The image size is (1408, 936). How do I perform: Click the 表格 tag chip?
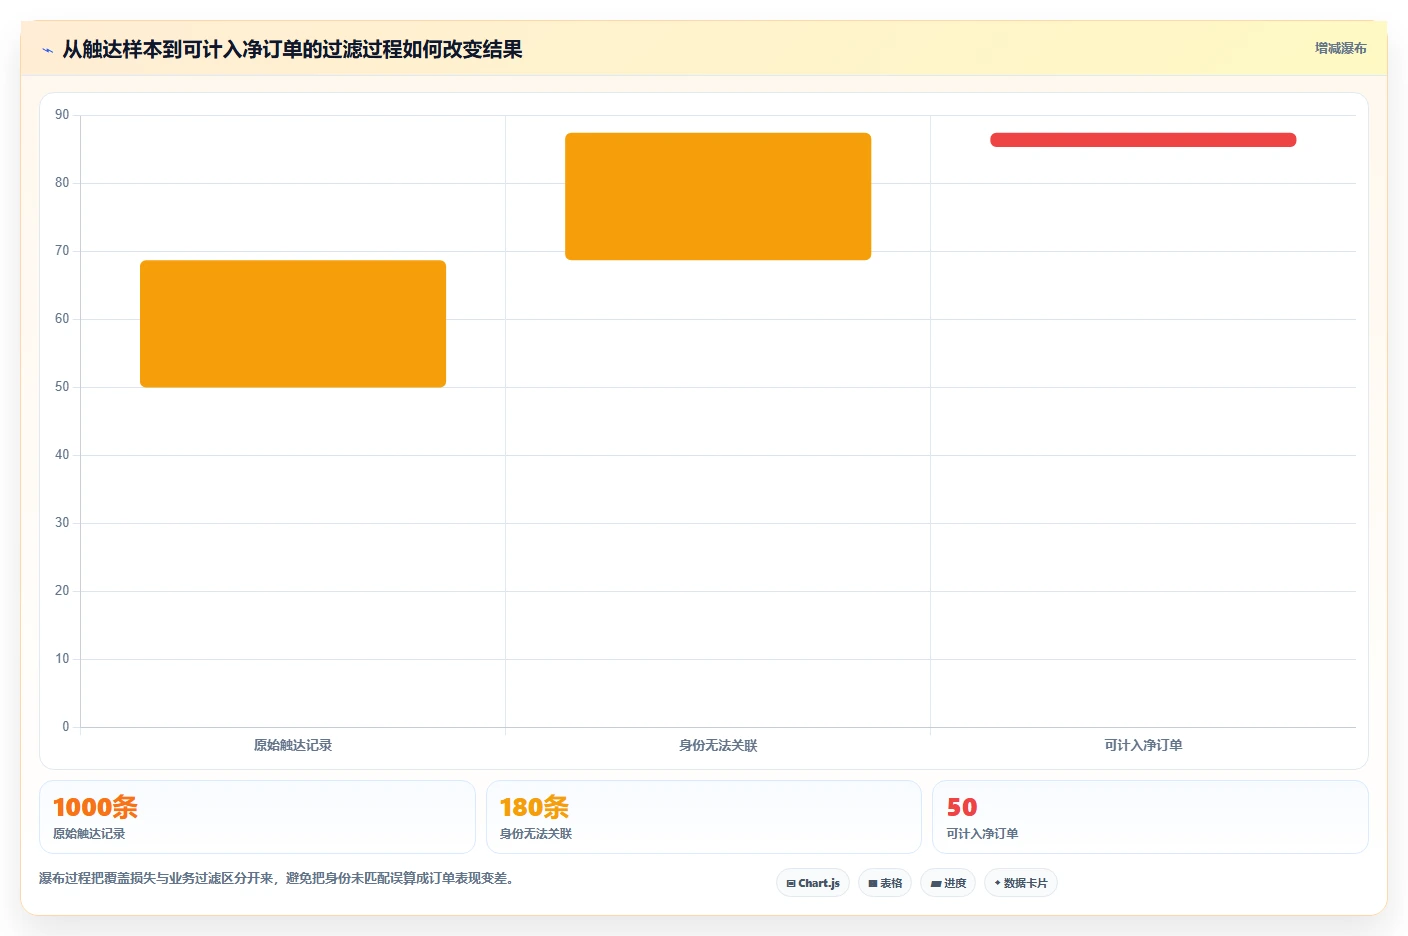885,883
